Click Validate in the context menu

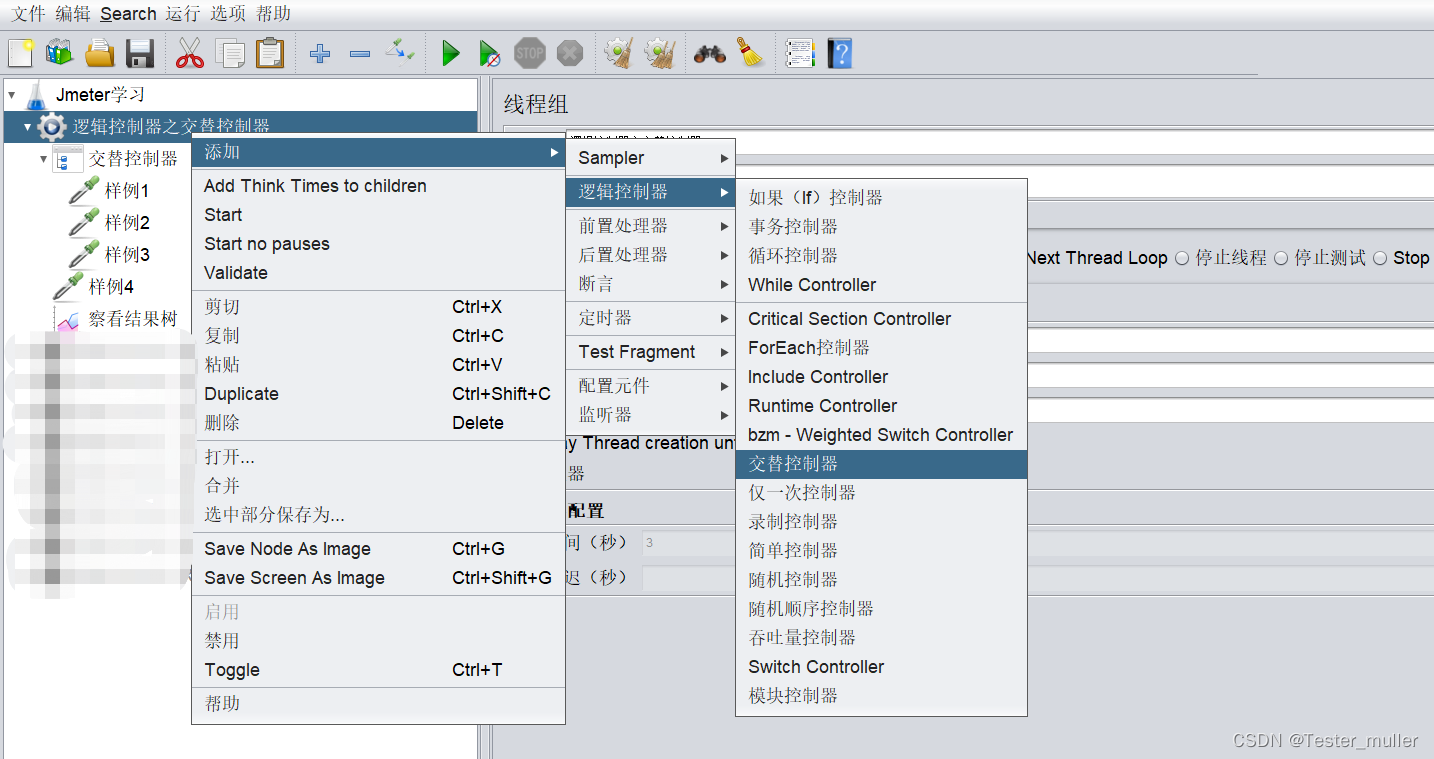[378, 273]
